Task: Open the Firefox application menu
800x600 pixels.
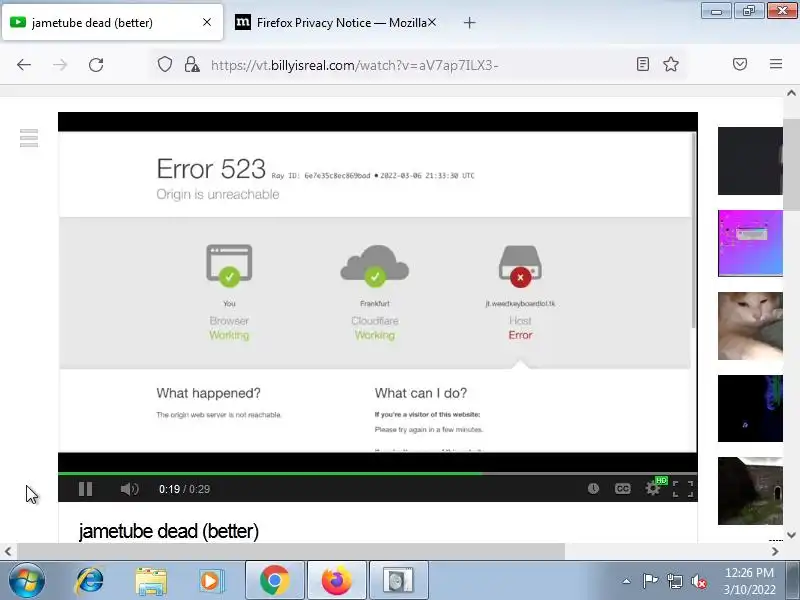Action: tap(776, 64)
